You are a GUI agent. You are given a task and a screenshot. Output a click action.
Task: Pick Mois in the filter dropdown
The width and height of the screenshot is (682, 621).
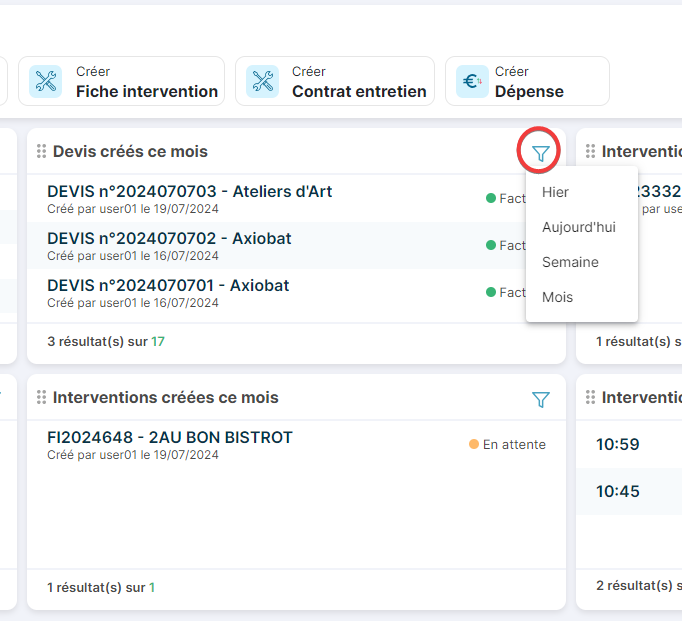(557, 297)
